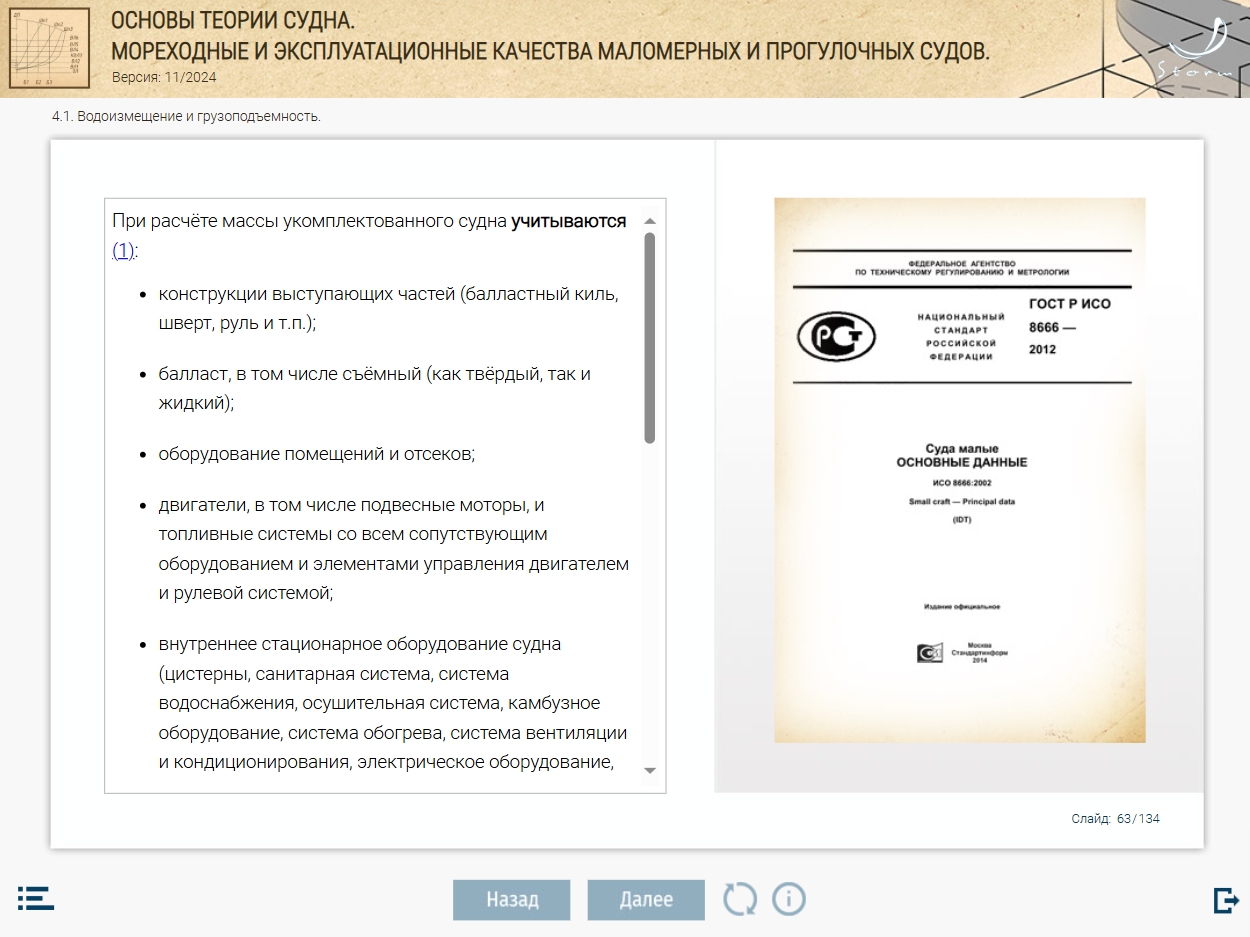The width and height of the screenshot is (1250, 937).
Task: Click the scroll down arrow of text box
Action: (650, 770)
